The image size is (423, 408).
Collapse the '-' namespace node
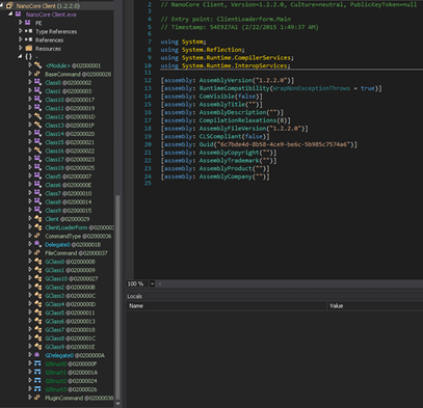coord(20,57)
